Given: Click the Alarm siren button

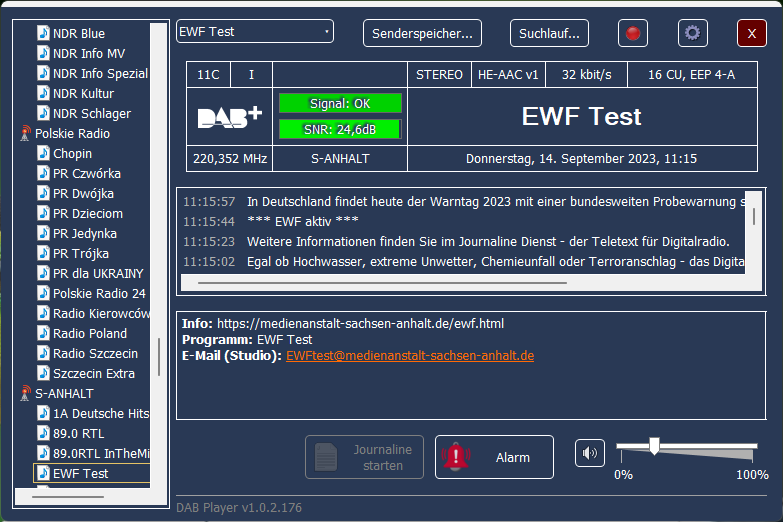Looking at the screenshot, I should [494, 457].
